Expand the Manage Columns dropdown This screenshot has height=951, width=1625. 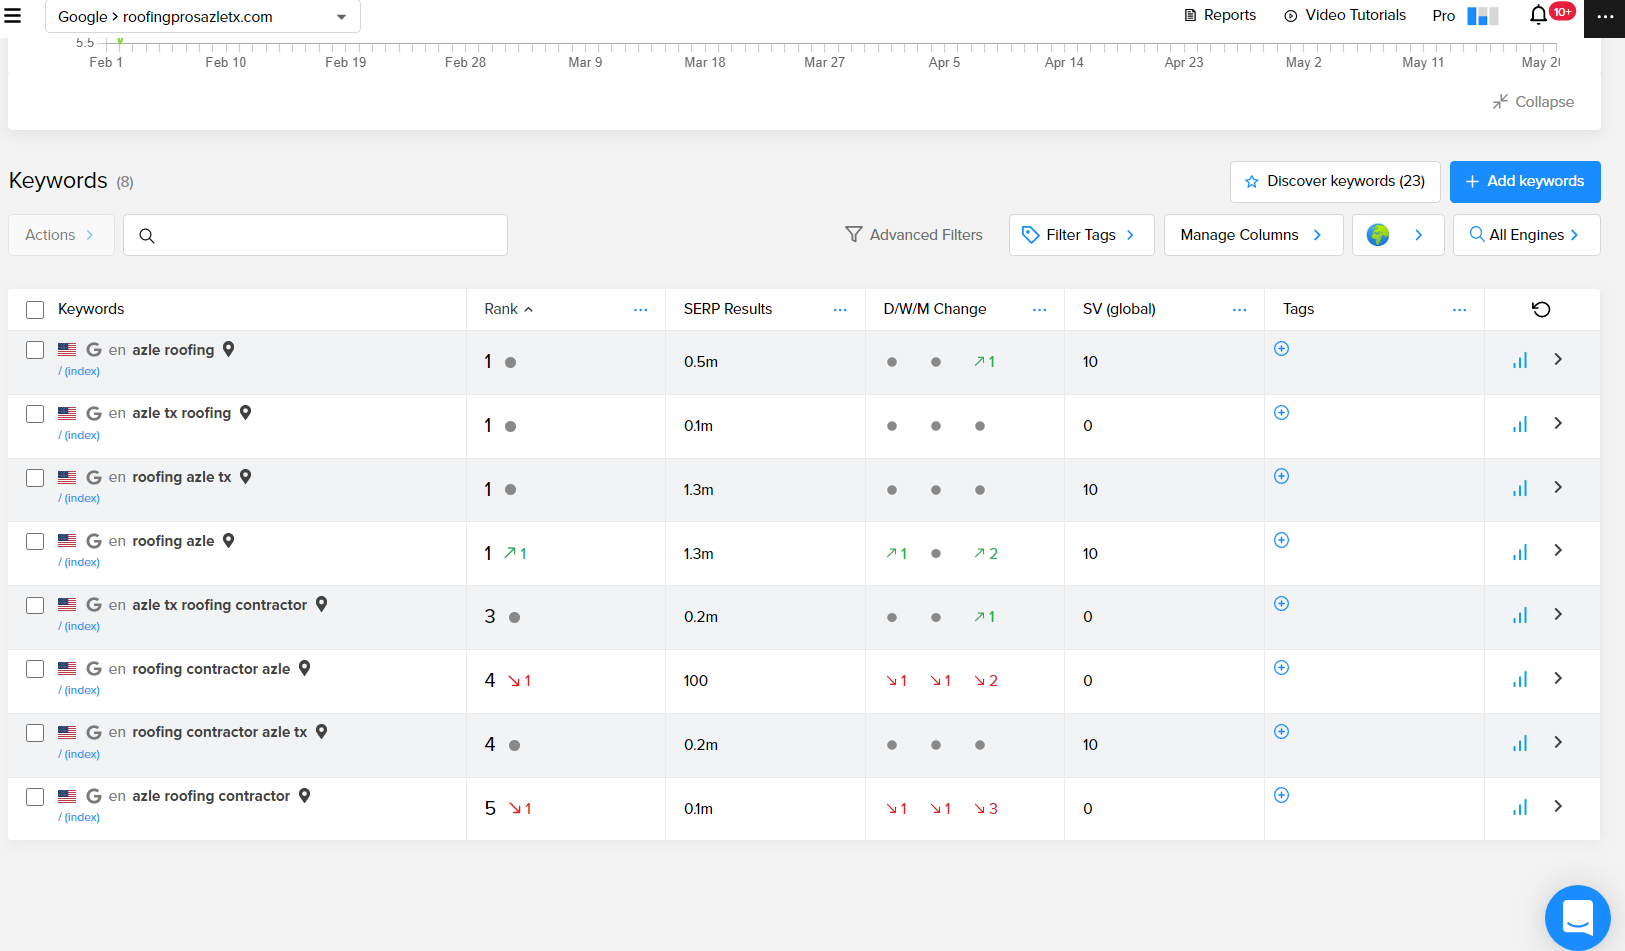coord(1252,235)
